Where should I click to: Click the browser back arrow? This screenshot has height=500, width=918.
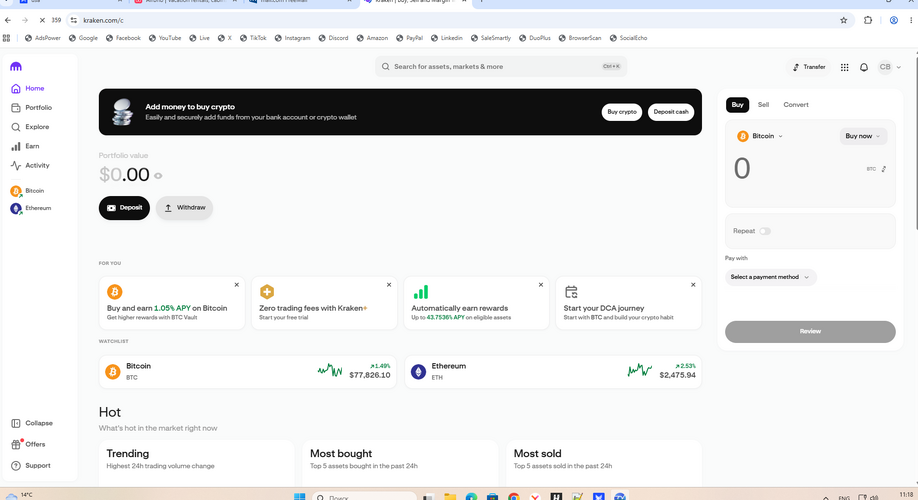click(8, 20)
